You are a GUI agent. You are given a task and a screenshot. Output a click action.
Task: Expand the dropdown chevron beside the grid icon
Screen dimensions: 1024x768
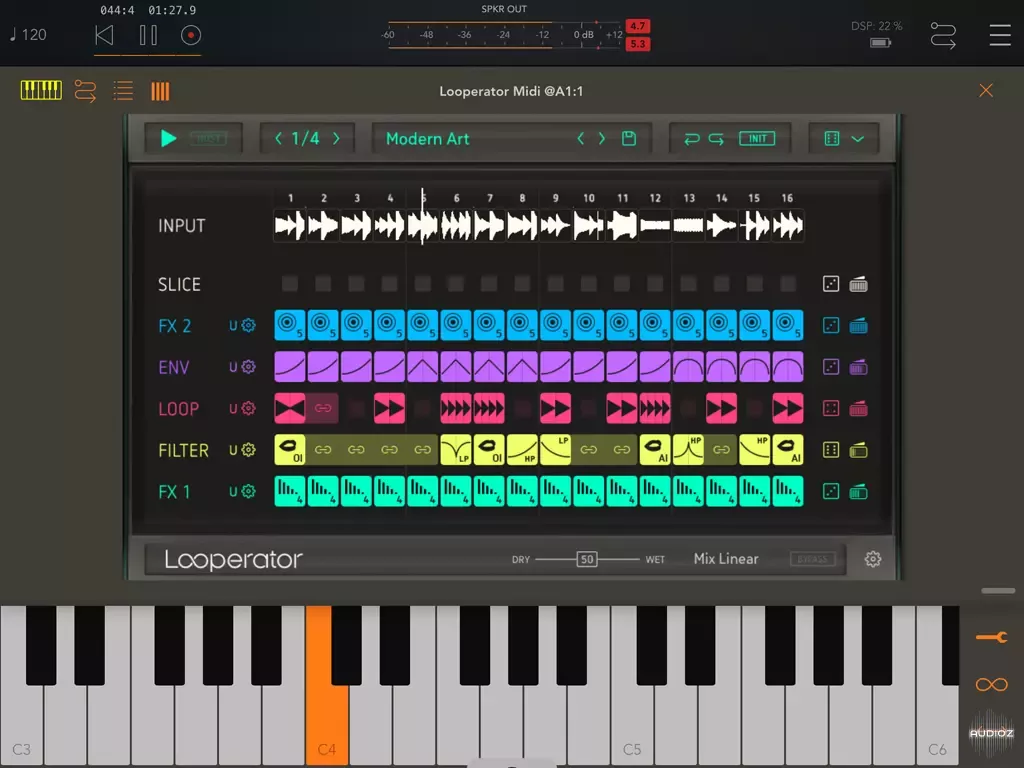point(857,139)
